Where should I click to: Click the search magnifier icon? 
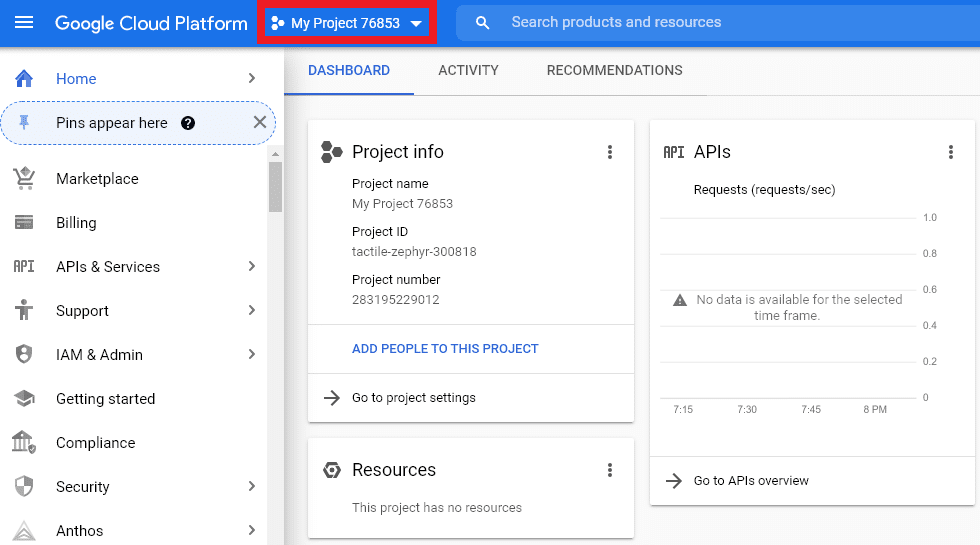point(482,22)
